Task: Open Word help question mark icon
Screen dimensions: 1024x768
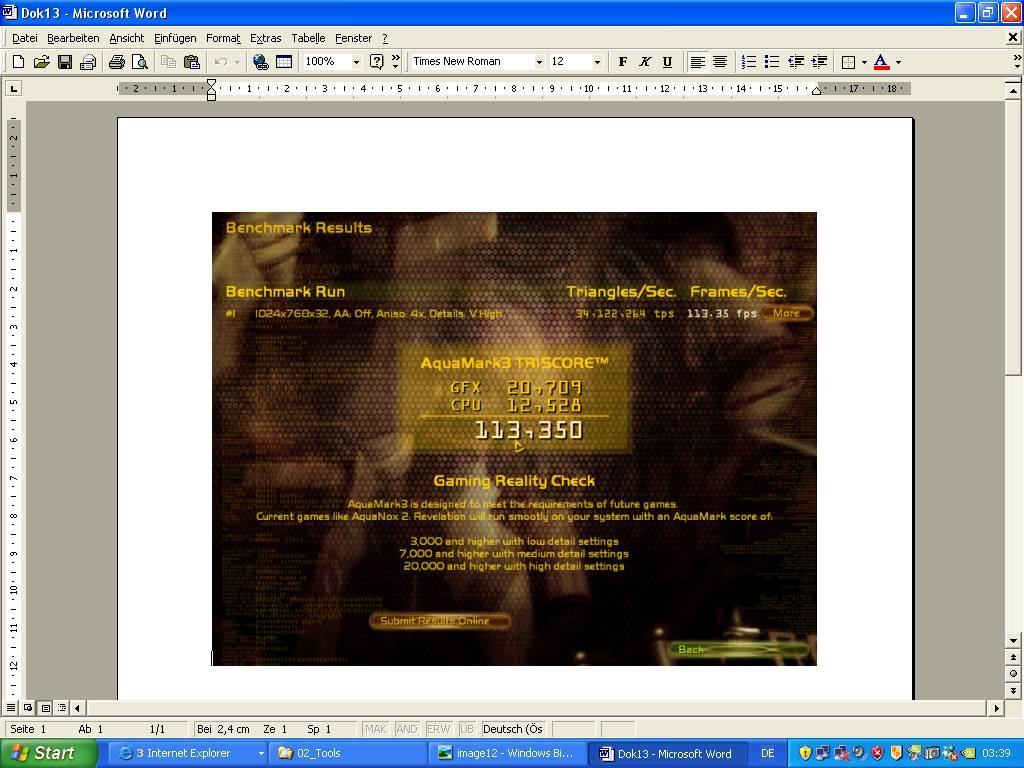Action: click(x=377, y=62)
